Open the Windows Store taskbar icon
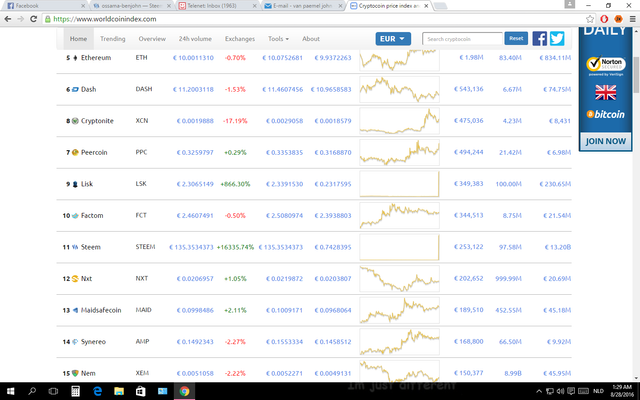The height and width of the screenshot is (400, 640). point(140,391)
